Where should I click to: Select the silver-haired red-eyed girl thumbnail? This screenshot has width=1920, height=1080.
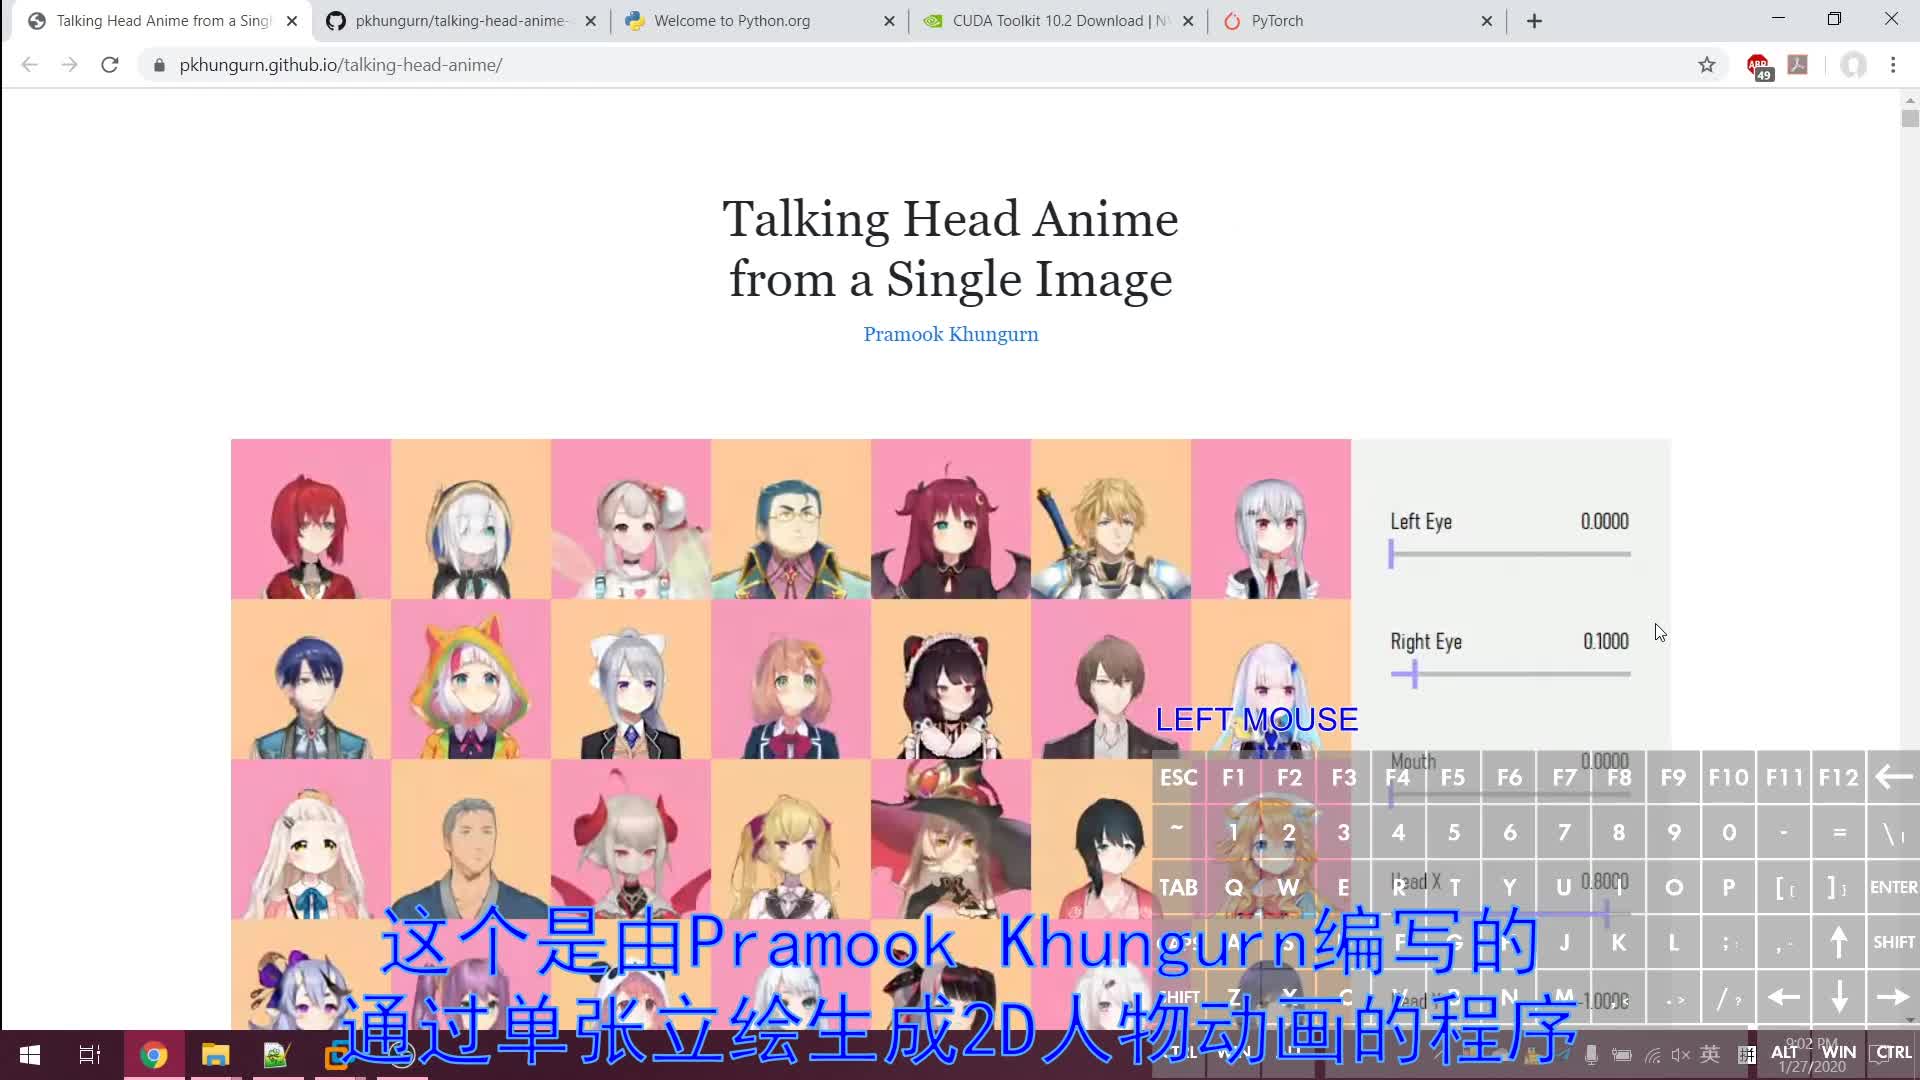(1271, 519)
